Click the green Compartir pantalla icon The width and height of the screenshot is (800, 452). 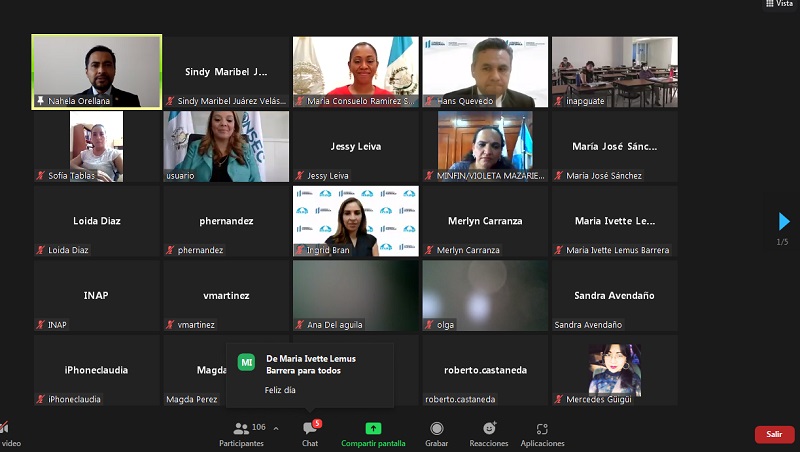click(373, 428)
